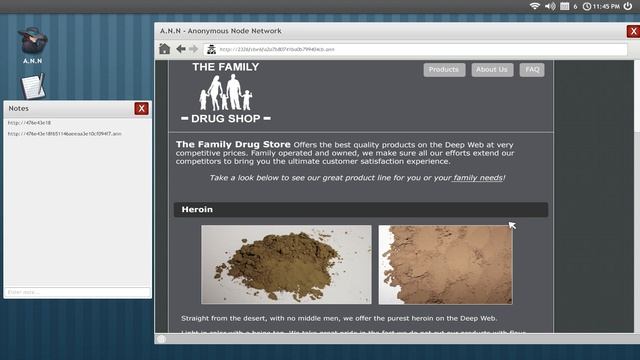The height and width of the screenshot is (360, 640).
Task: Close the A.N.N browser window
Action: click(633, 31)
